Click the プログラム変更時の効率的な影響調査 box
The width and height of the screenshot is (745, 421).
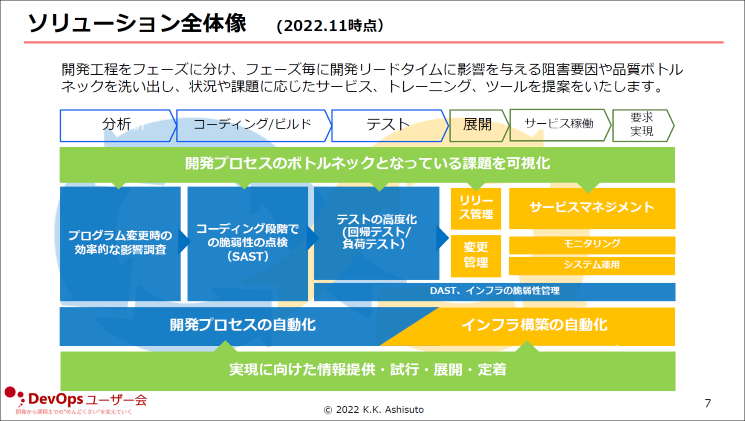120,243
